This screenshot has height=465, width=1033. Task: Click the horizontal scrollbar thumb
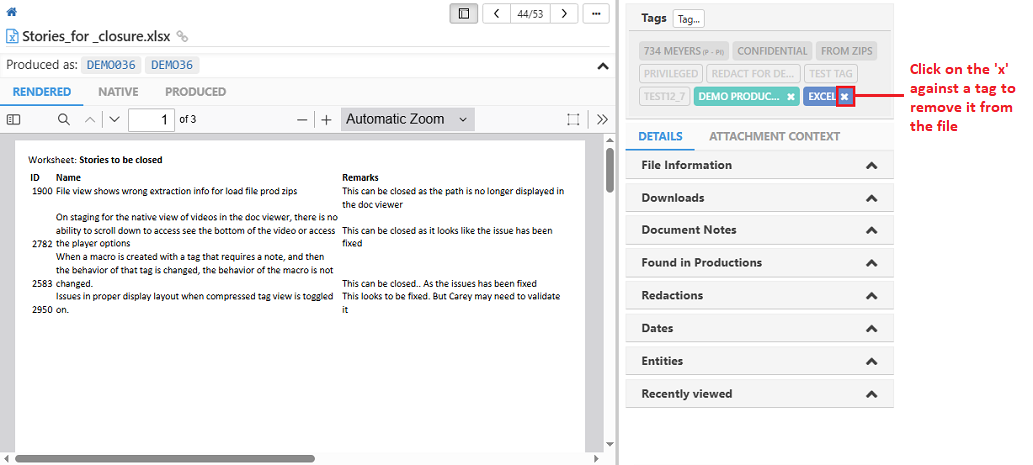point(165,458)
